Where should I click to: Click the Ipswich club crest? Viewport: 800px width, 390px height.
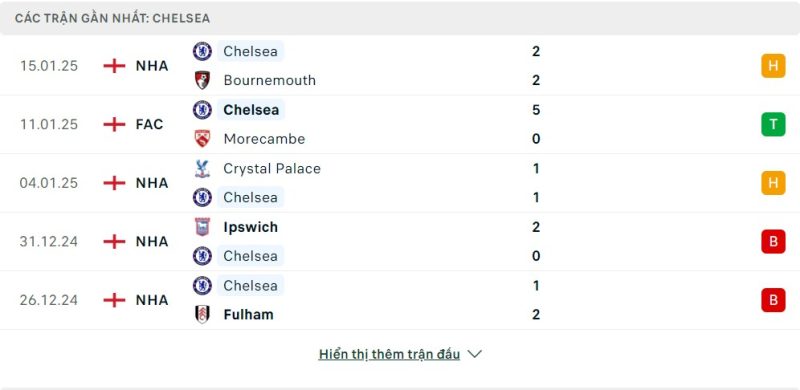click(x=203, y=227)
